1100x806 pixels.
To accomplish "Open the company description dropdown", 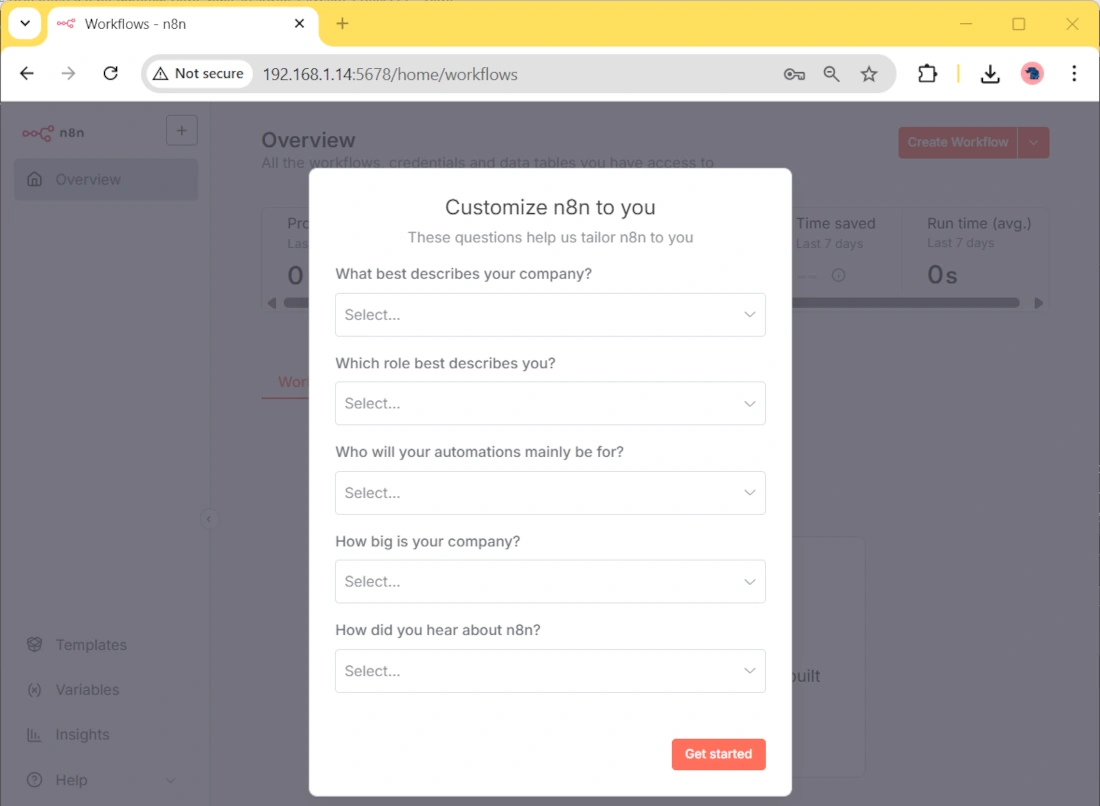I will [550, 315].
